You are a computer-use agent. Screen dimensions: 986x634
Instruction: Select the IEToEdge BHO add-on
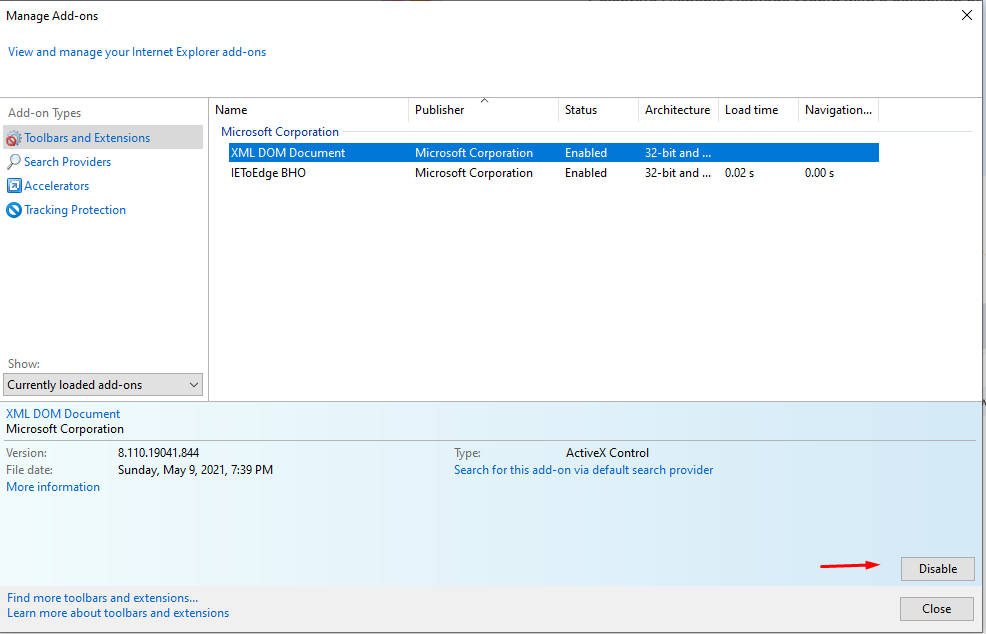click(269, 173)
